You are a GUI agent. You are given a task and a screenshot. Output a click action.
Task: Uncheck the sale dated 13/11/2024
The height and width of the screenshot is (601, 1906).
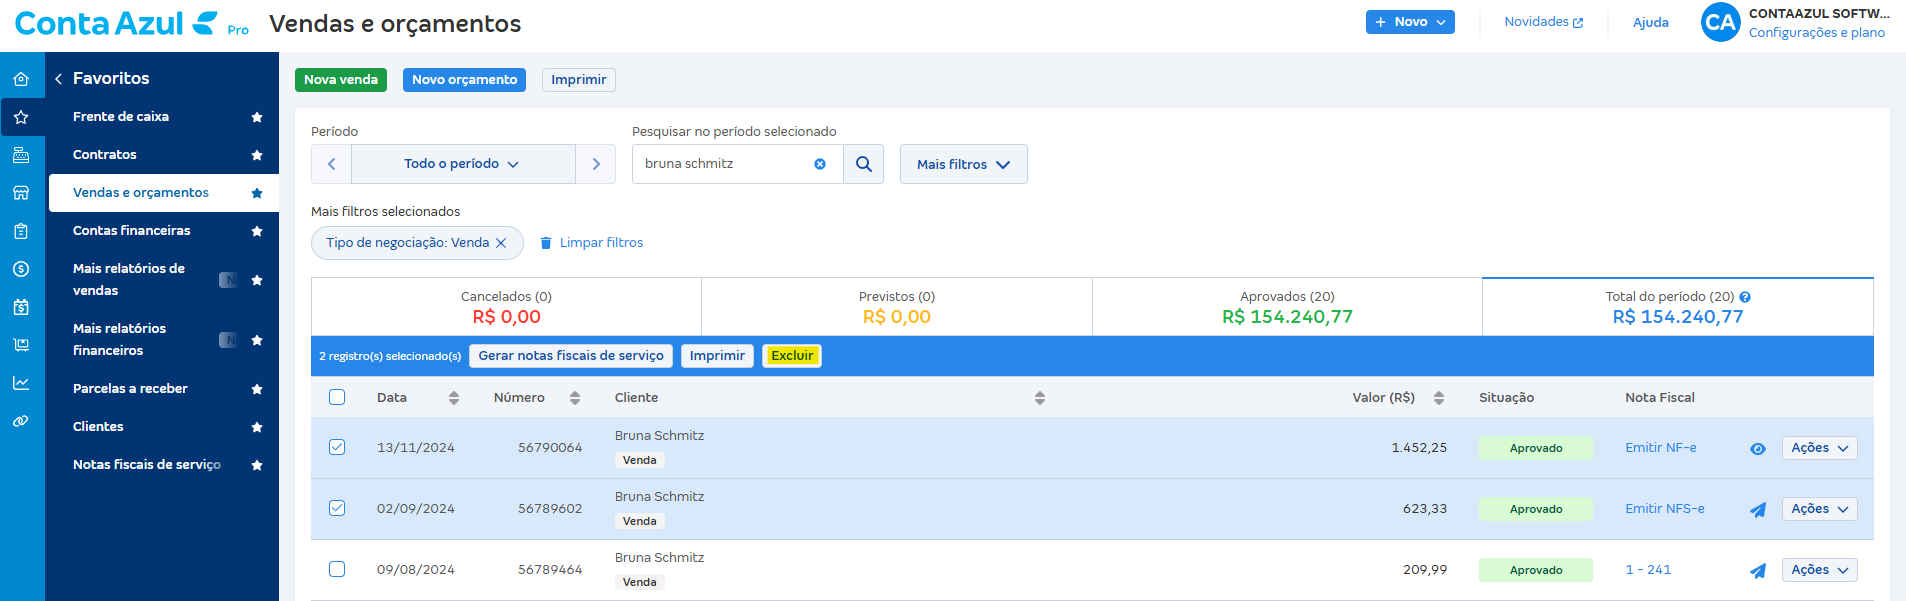(x=337, y=447)
